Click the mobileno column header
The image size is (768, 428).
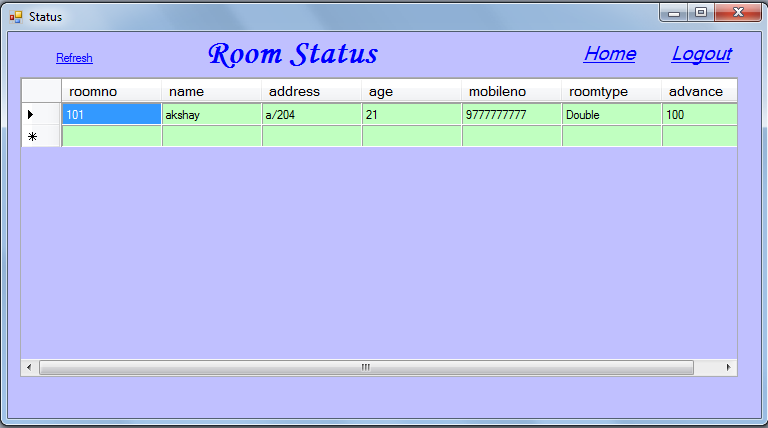pos(511,91)
